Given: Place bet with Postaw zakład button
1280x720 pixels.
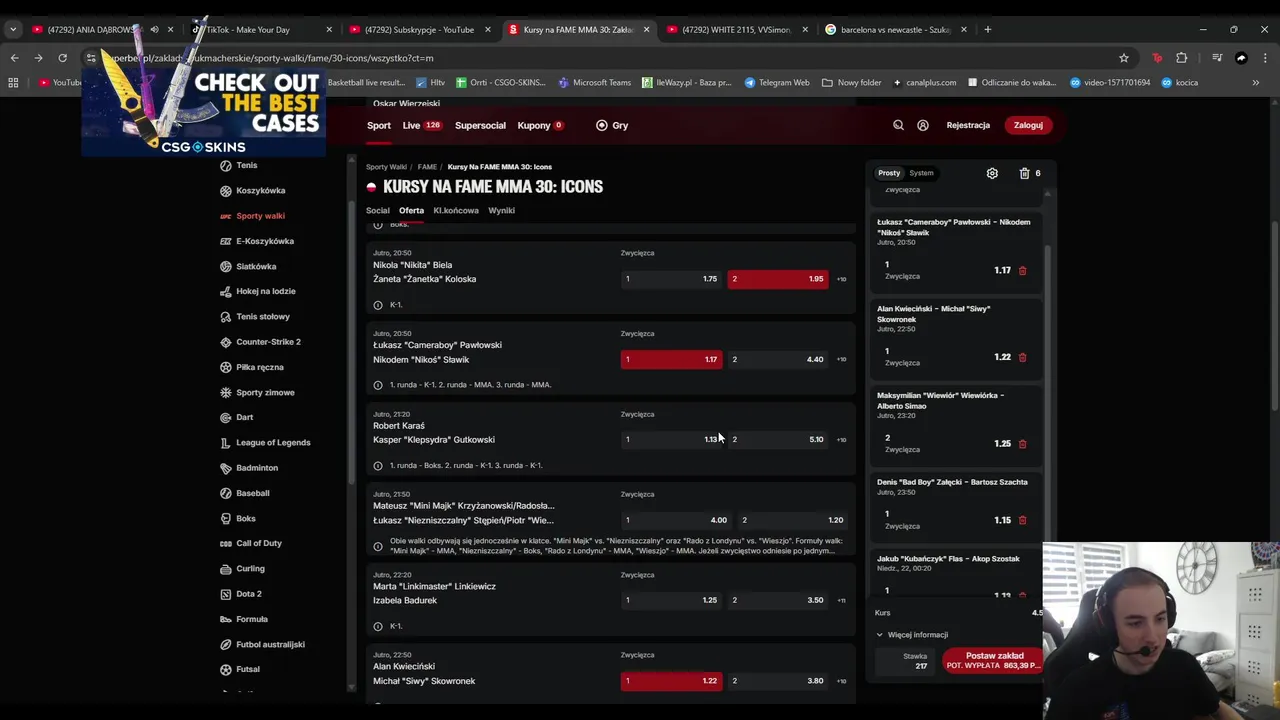Looking at the screenshot, I should pos(993,660).
